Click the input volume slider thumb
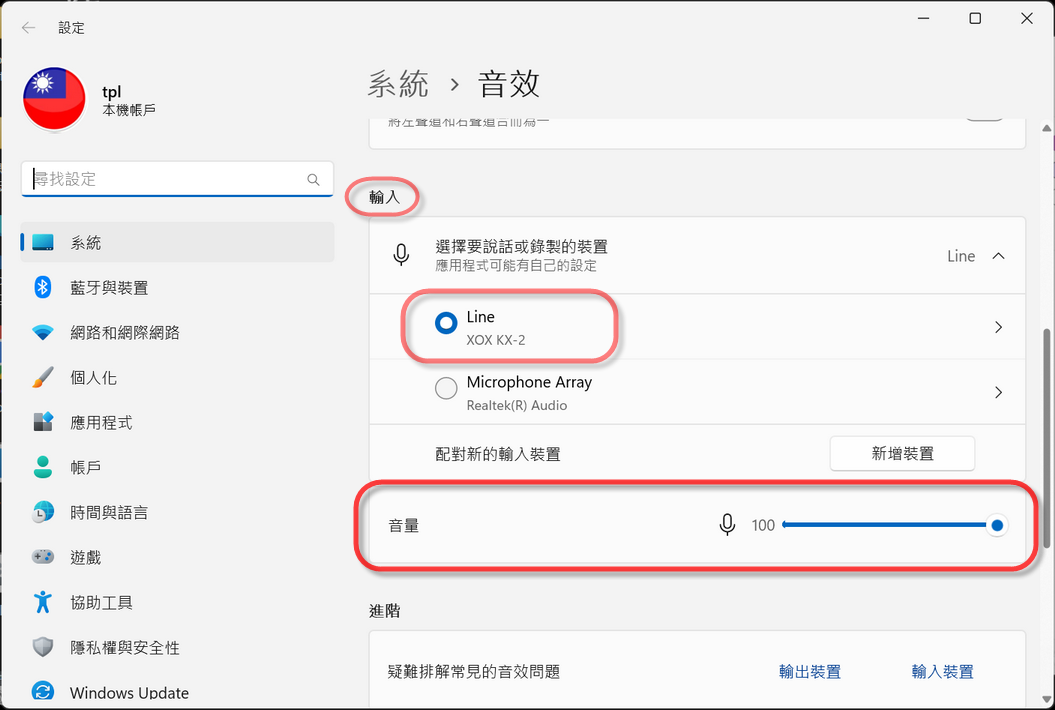 (996, 525)
